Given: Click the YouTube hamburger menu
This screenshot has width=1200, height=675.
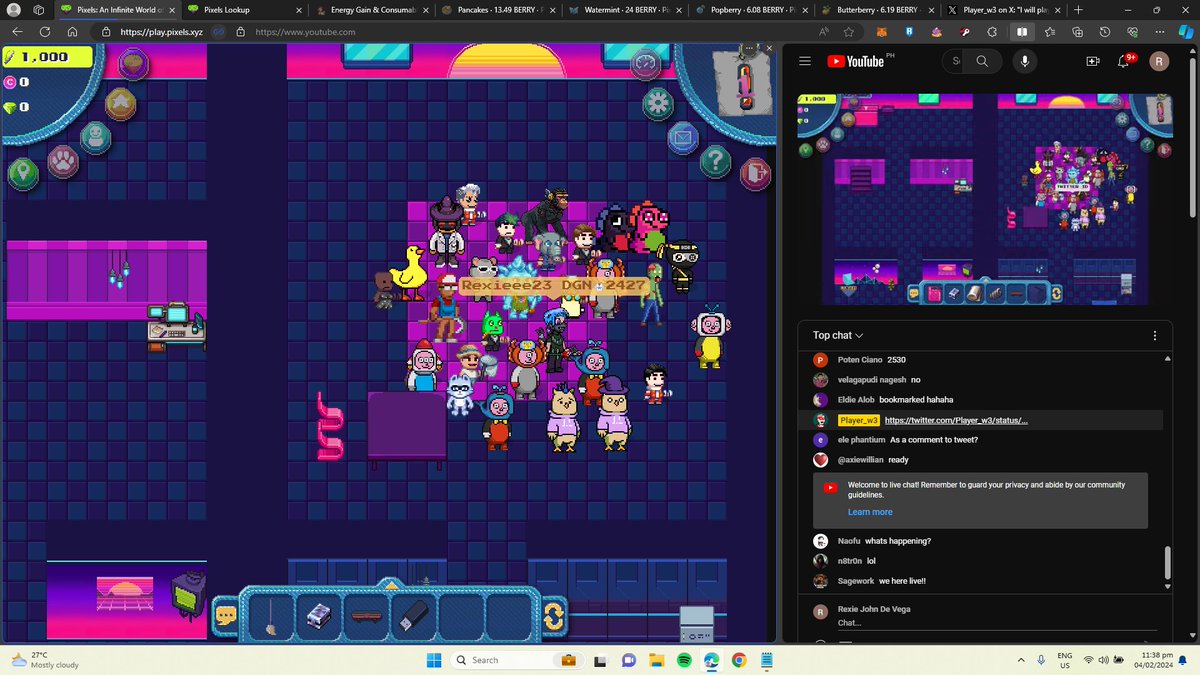Looking at the screenshot, I should (x=805, y=61).
